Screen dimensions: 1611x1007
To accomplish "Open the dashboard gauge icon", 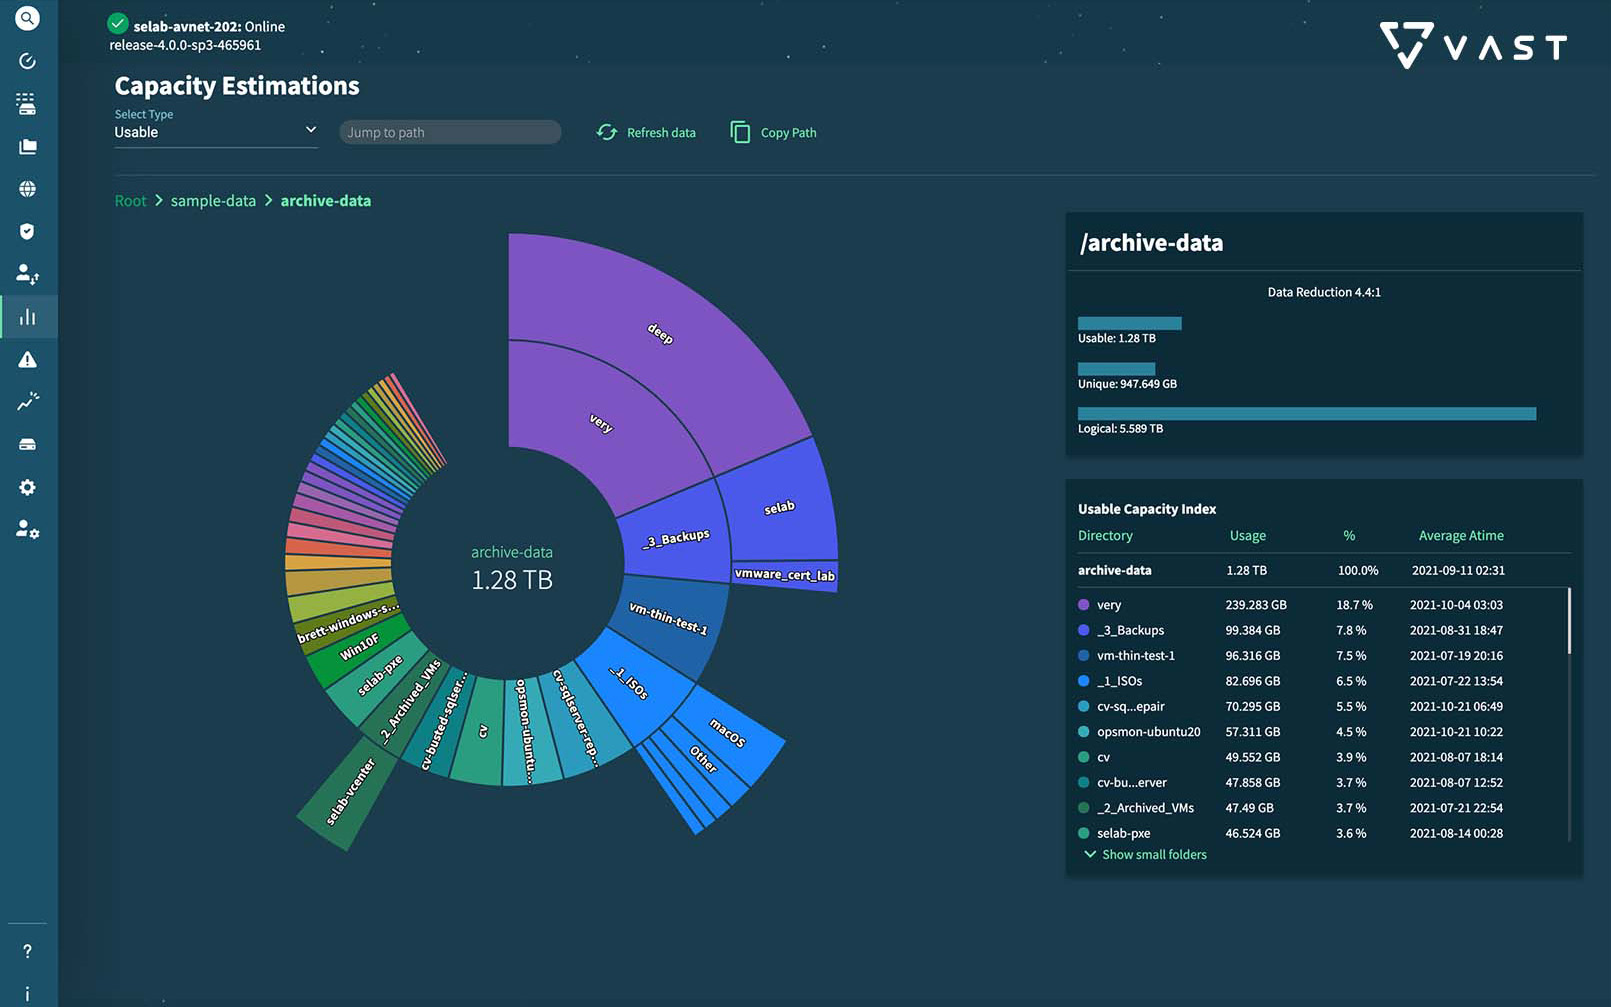I will coord(27,61).
